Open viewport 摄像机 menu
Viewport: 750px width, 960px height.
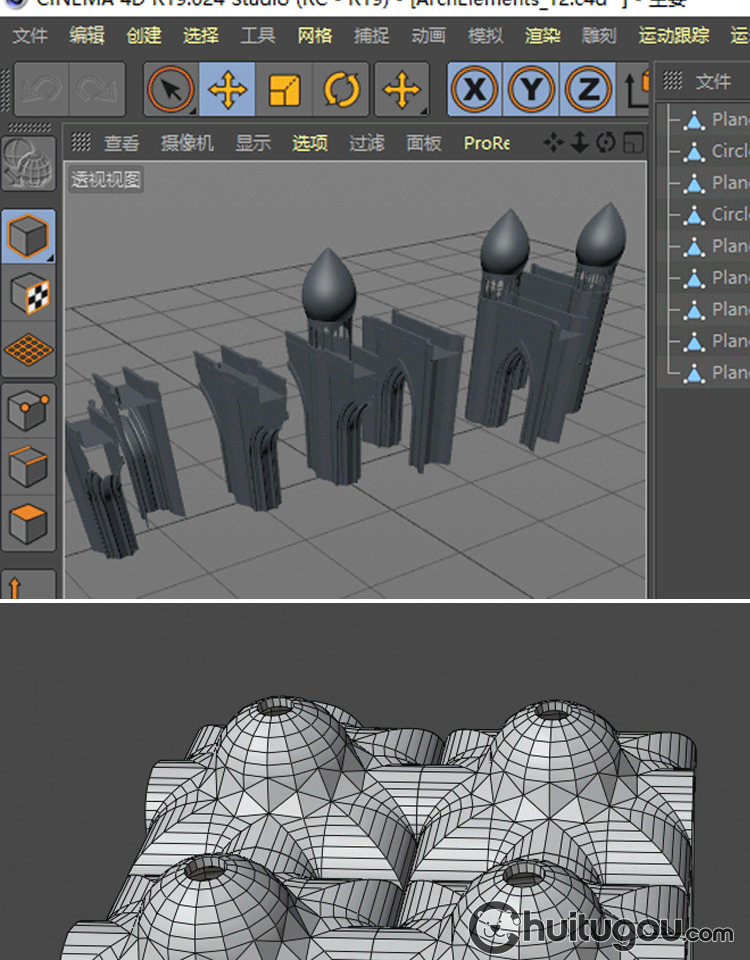coord(187,143)
